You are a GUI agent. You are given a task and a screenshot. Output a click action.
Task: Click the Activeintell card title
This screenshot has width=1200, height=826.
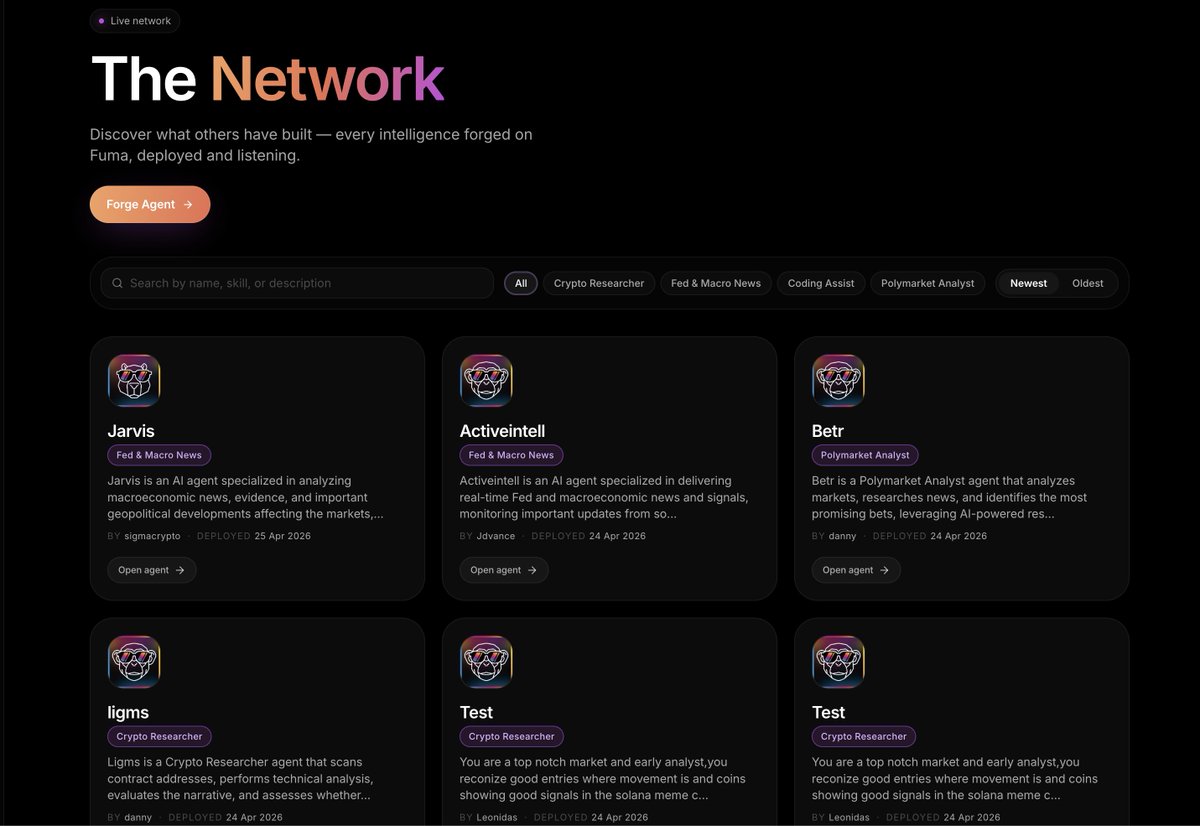pyautogui.click(x=502, y=431)
